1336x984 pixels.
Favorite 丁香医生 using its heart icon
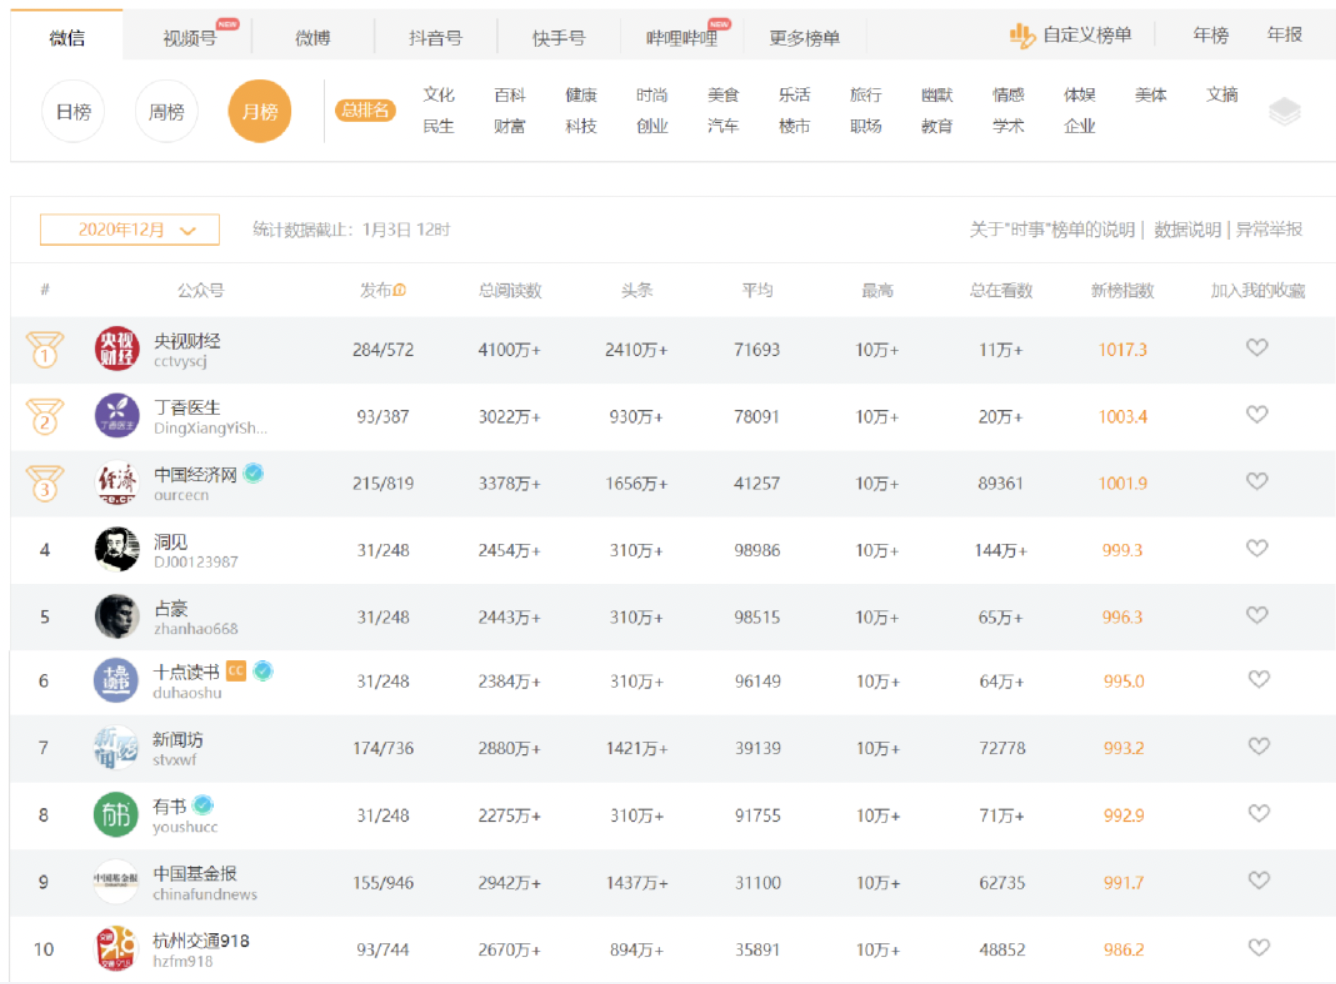coord(1257,414)
